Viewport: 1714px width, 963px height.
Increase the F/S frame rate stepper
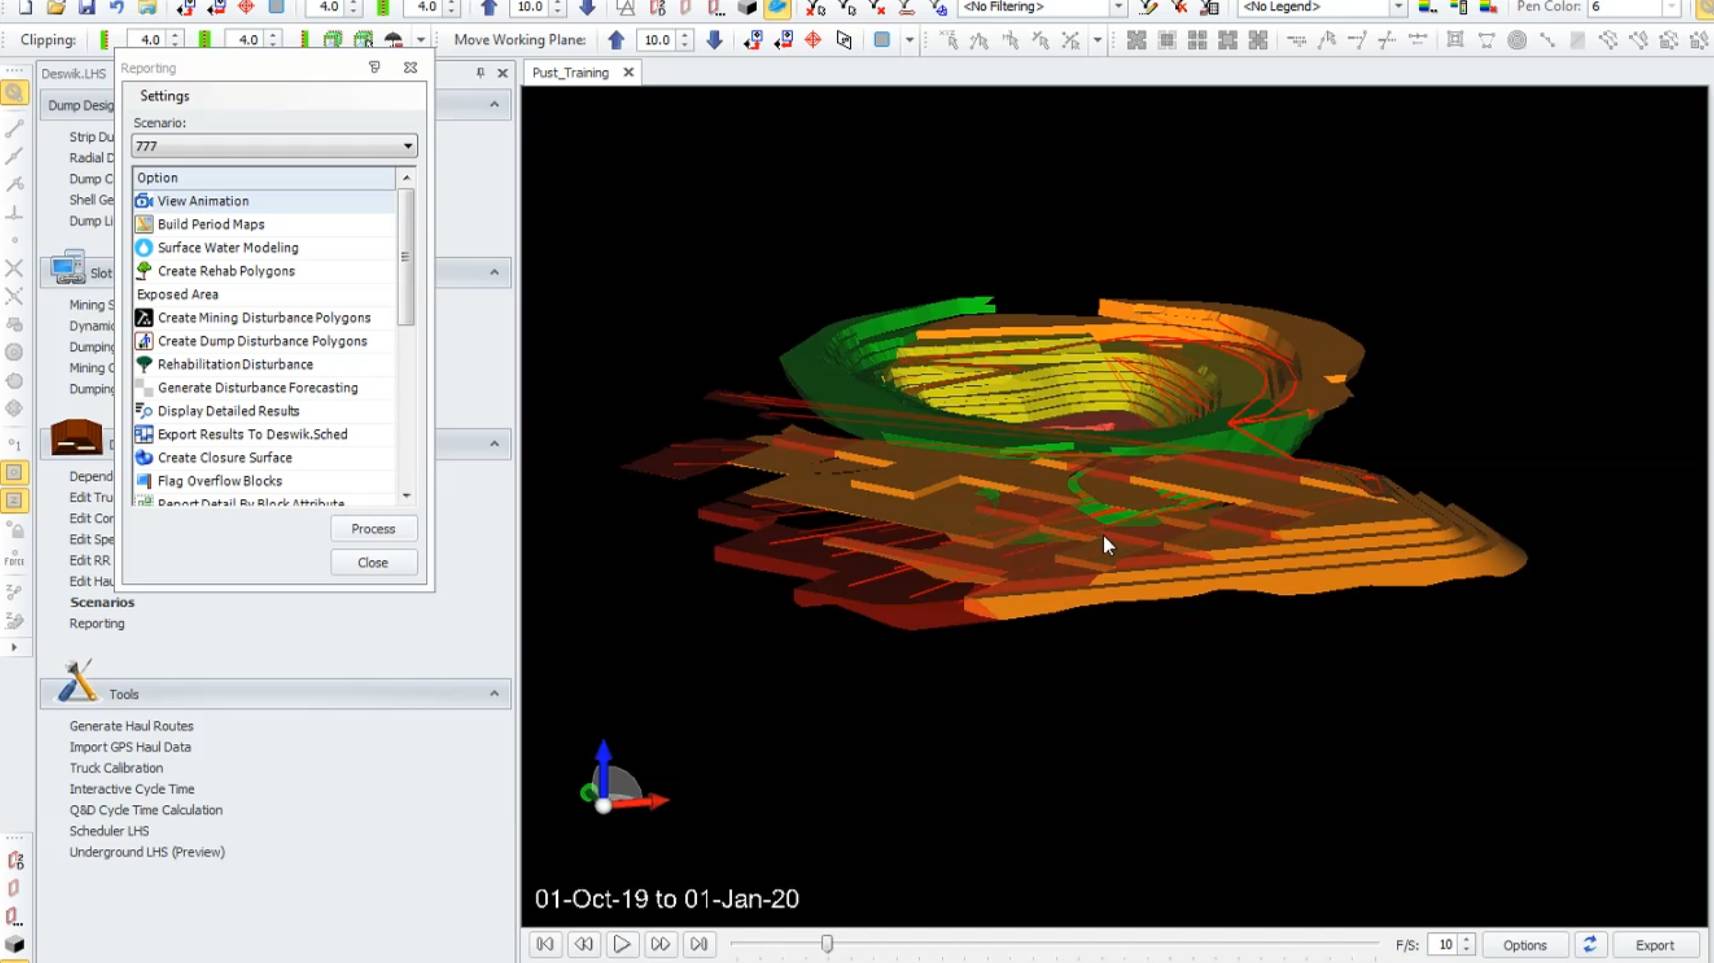tap(1466, 940)
